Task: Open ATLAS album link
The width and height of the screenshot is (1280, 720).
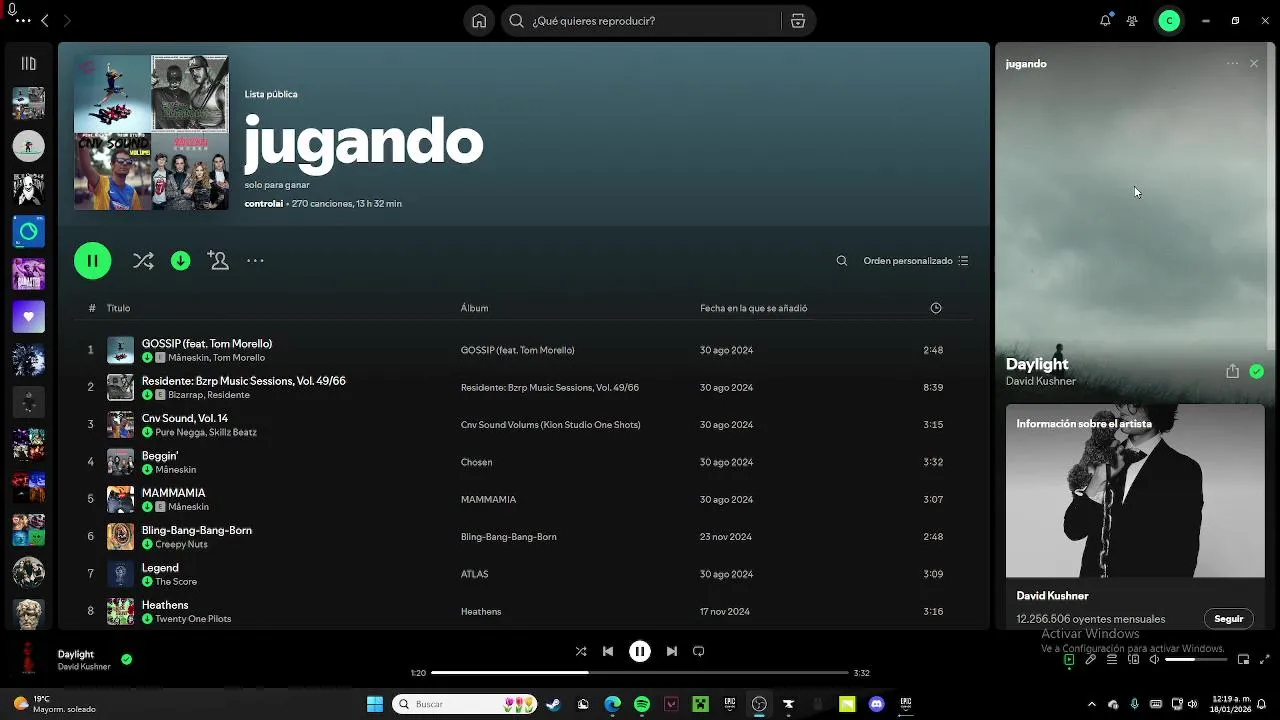Action: [x=474, y=574]
